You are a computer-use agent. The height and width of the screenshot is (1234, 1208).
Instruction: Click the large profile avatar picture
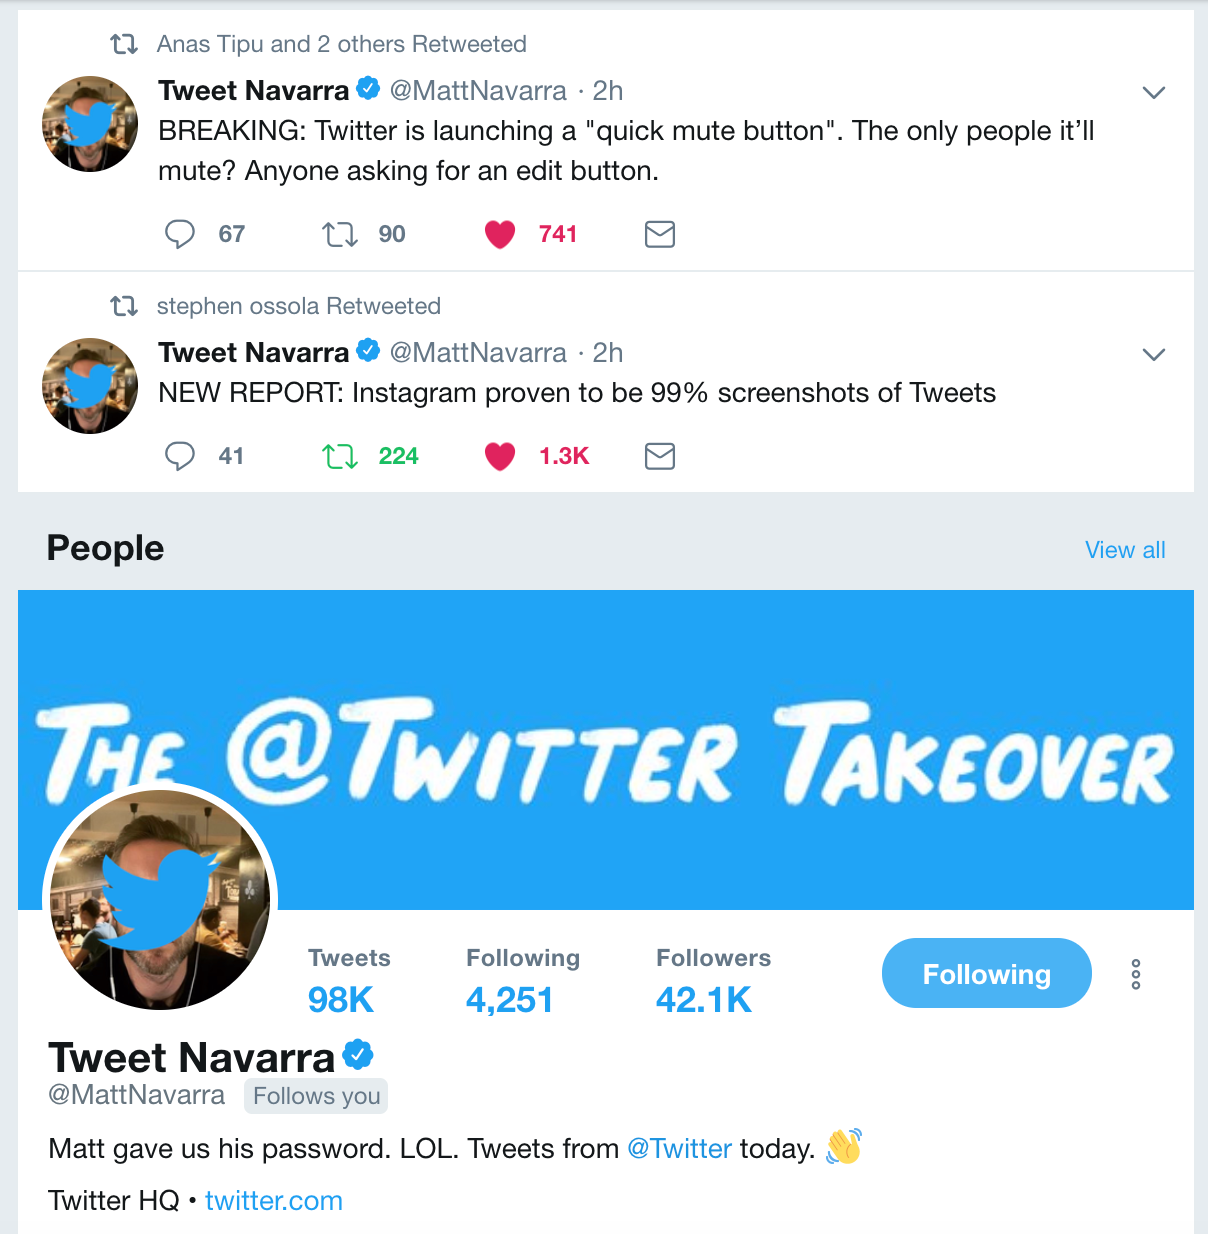tap(160, 899)
